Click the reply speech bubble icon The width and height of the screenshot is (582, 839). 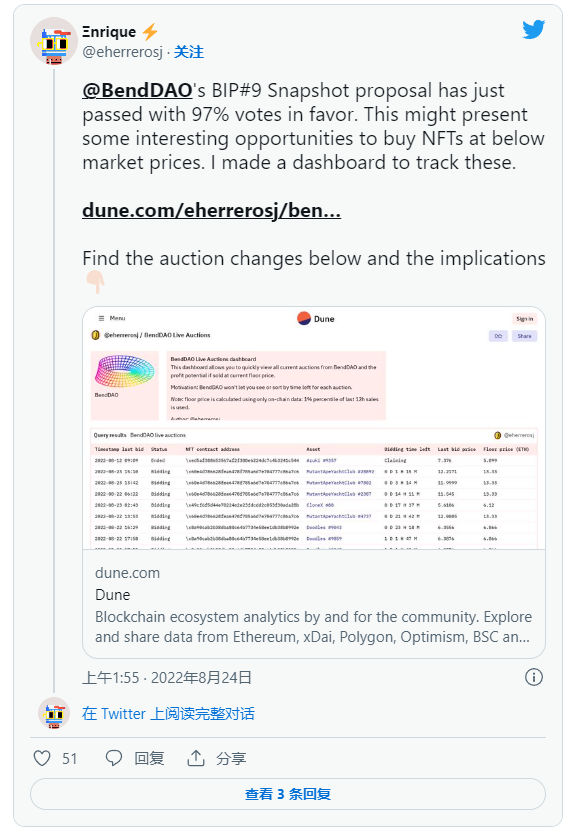pyautogui.click(x=113, y=758)
